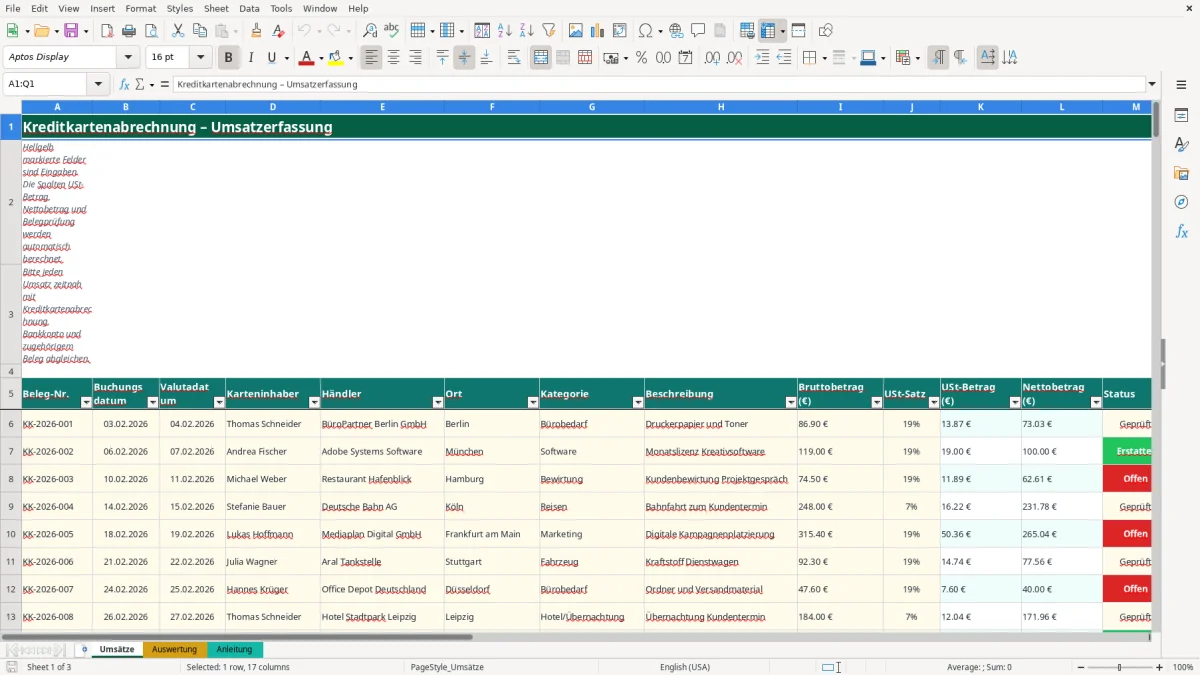Open the Format menu
Viewport: 1200px width, 675px height.
[140, 8]
